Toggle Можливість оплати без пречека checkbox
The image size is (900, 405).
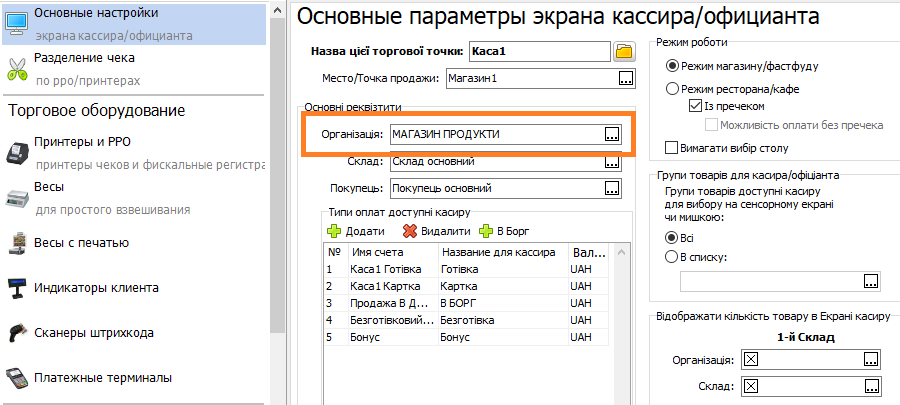712,124
